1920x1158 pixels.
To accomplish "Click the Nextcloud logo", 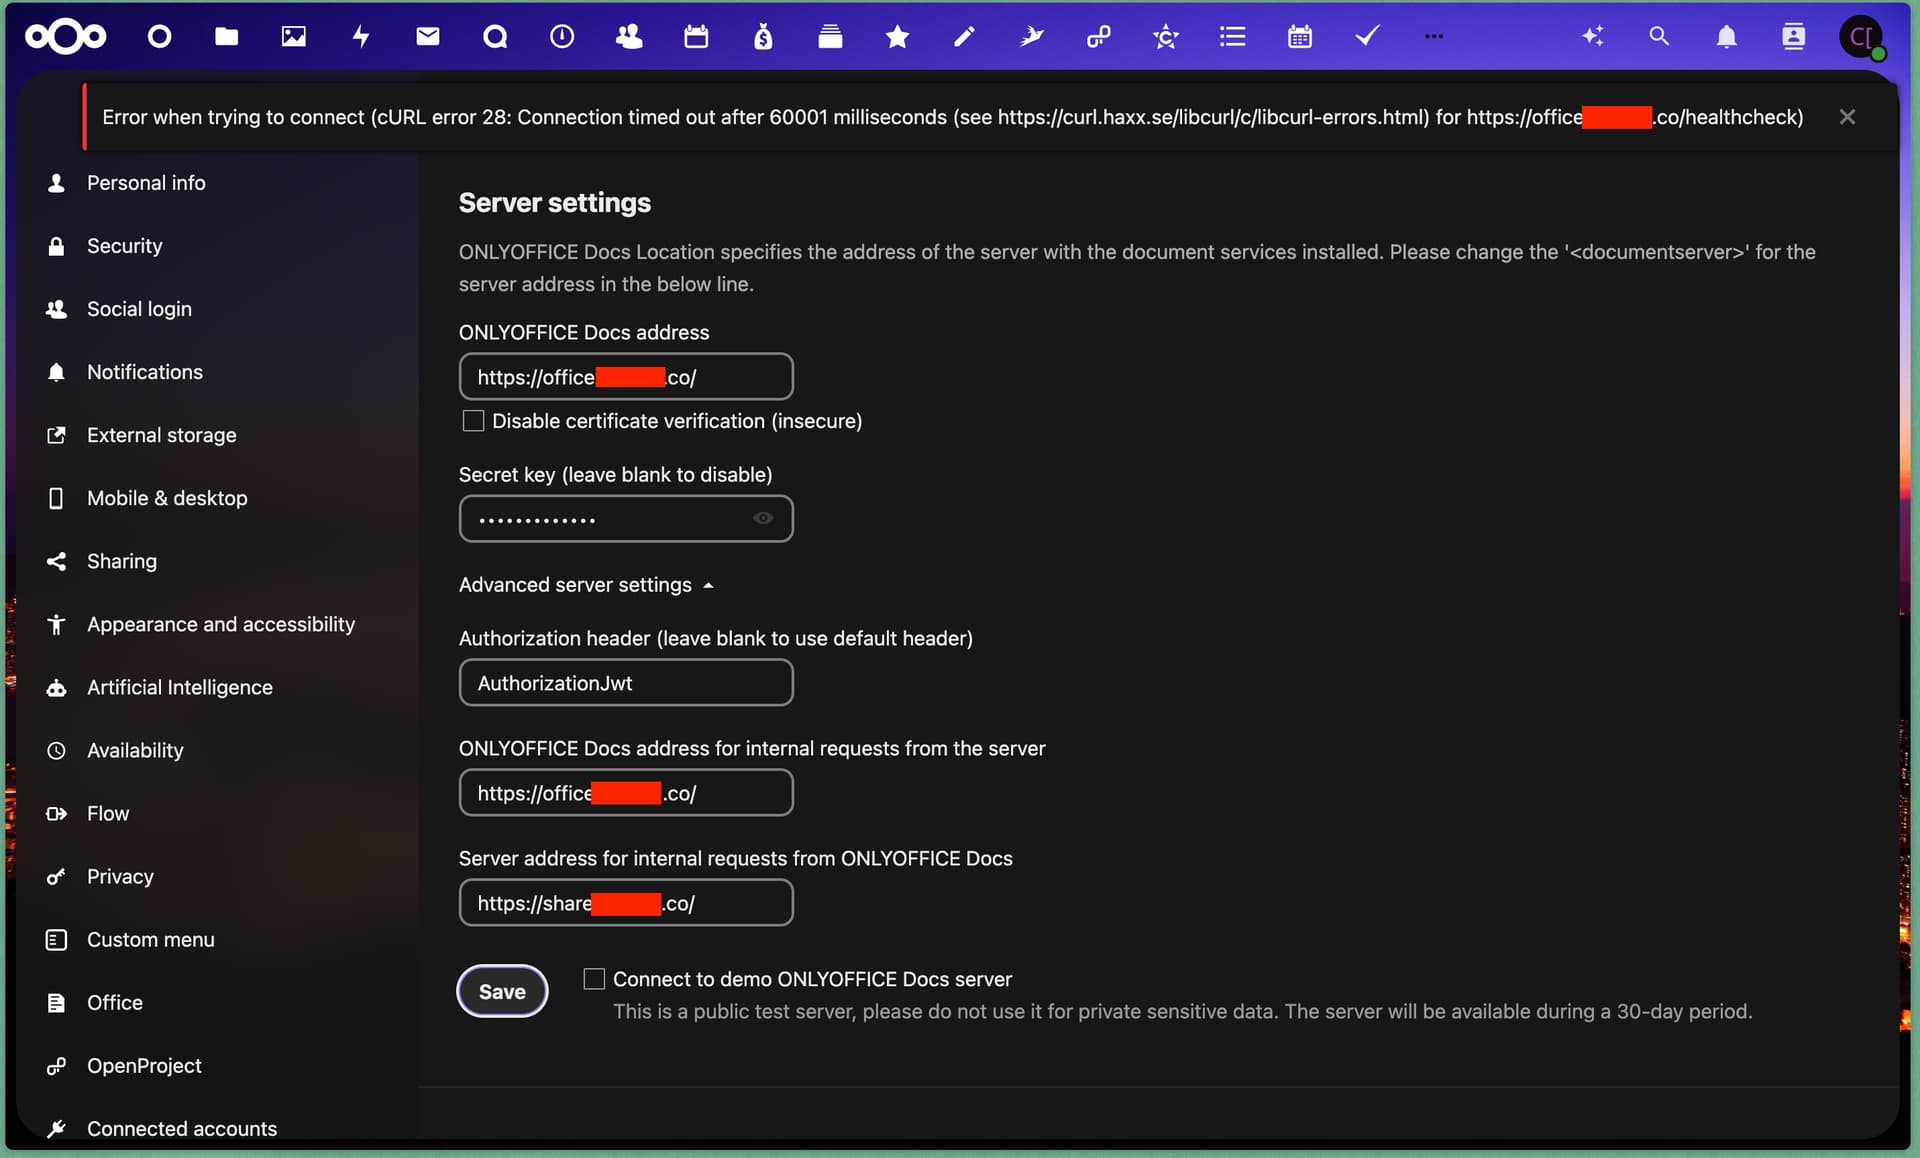I will click(65, 37).
